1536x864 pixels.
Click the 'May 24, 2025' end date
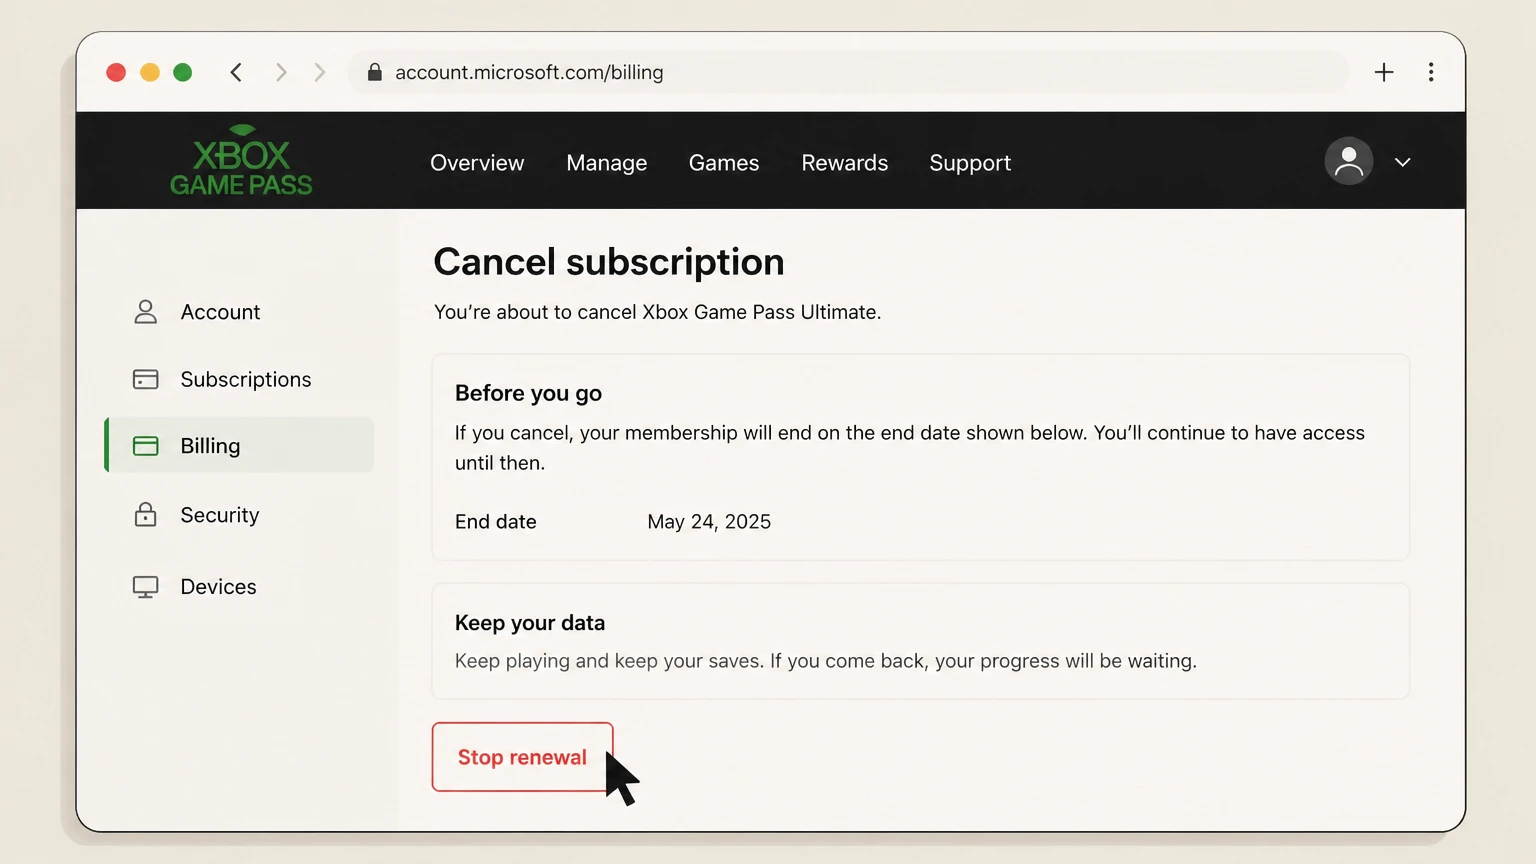(709, 522)
